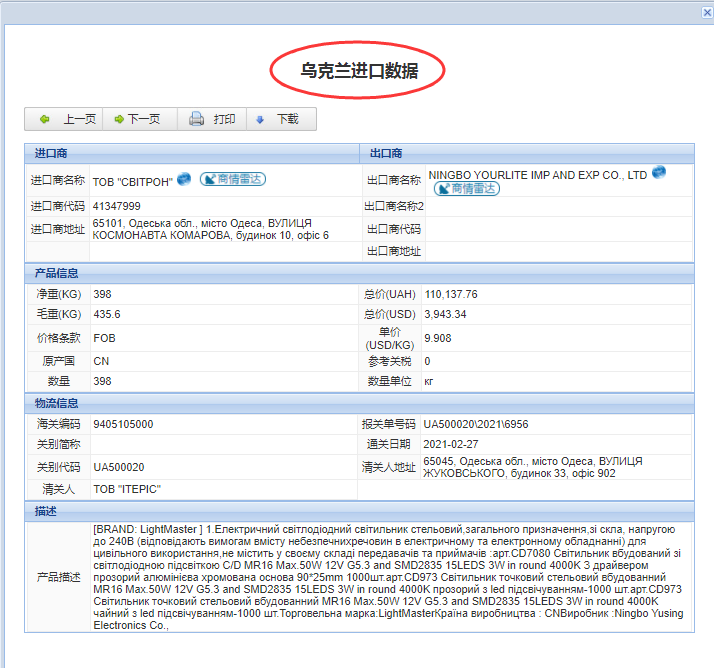Click globe icon beside ТОВ "СВІТРОН"

184,179
